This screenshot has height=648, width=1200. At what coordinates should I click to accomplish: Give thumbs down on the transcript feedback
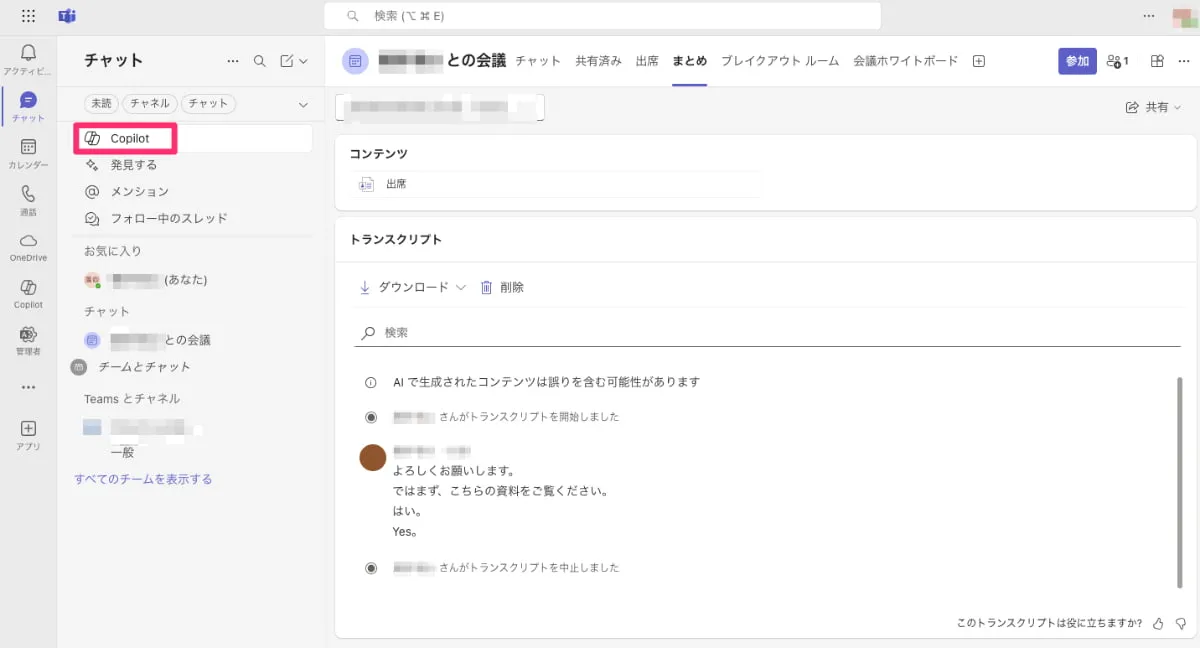pos(1183,622)
